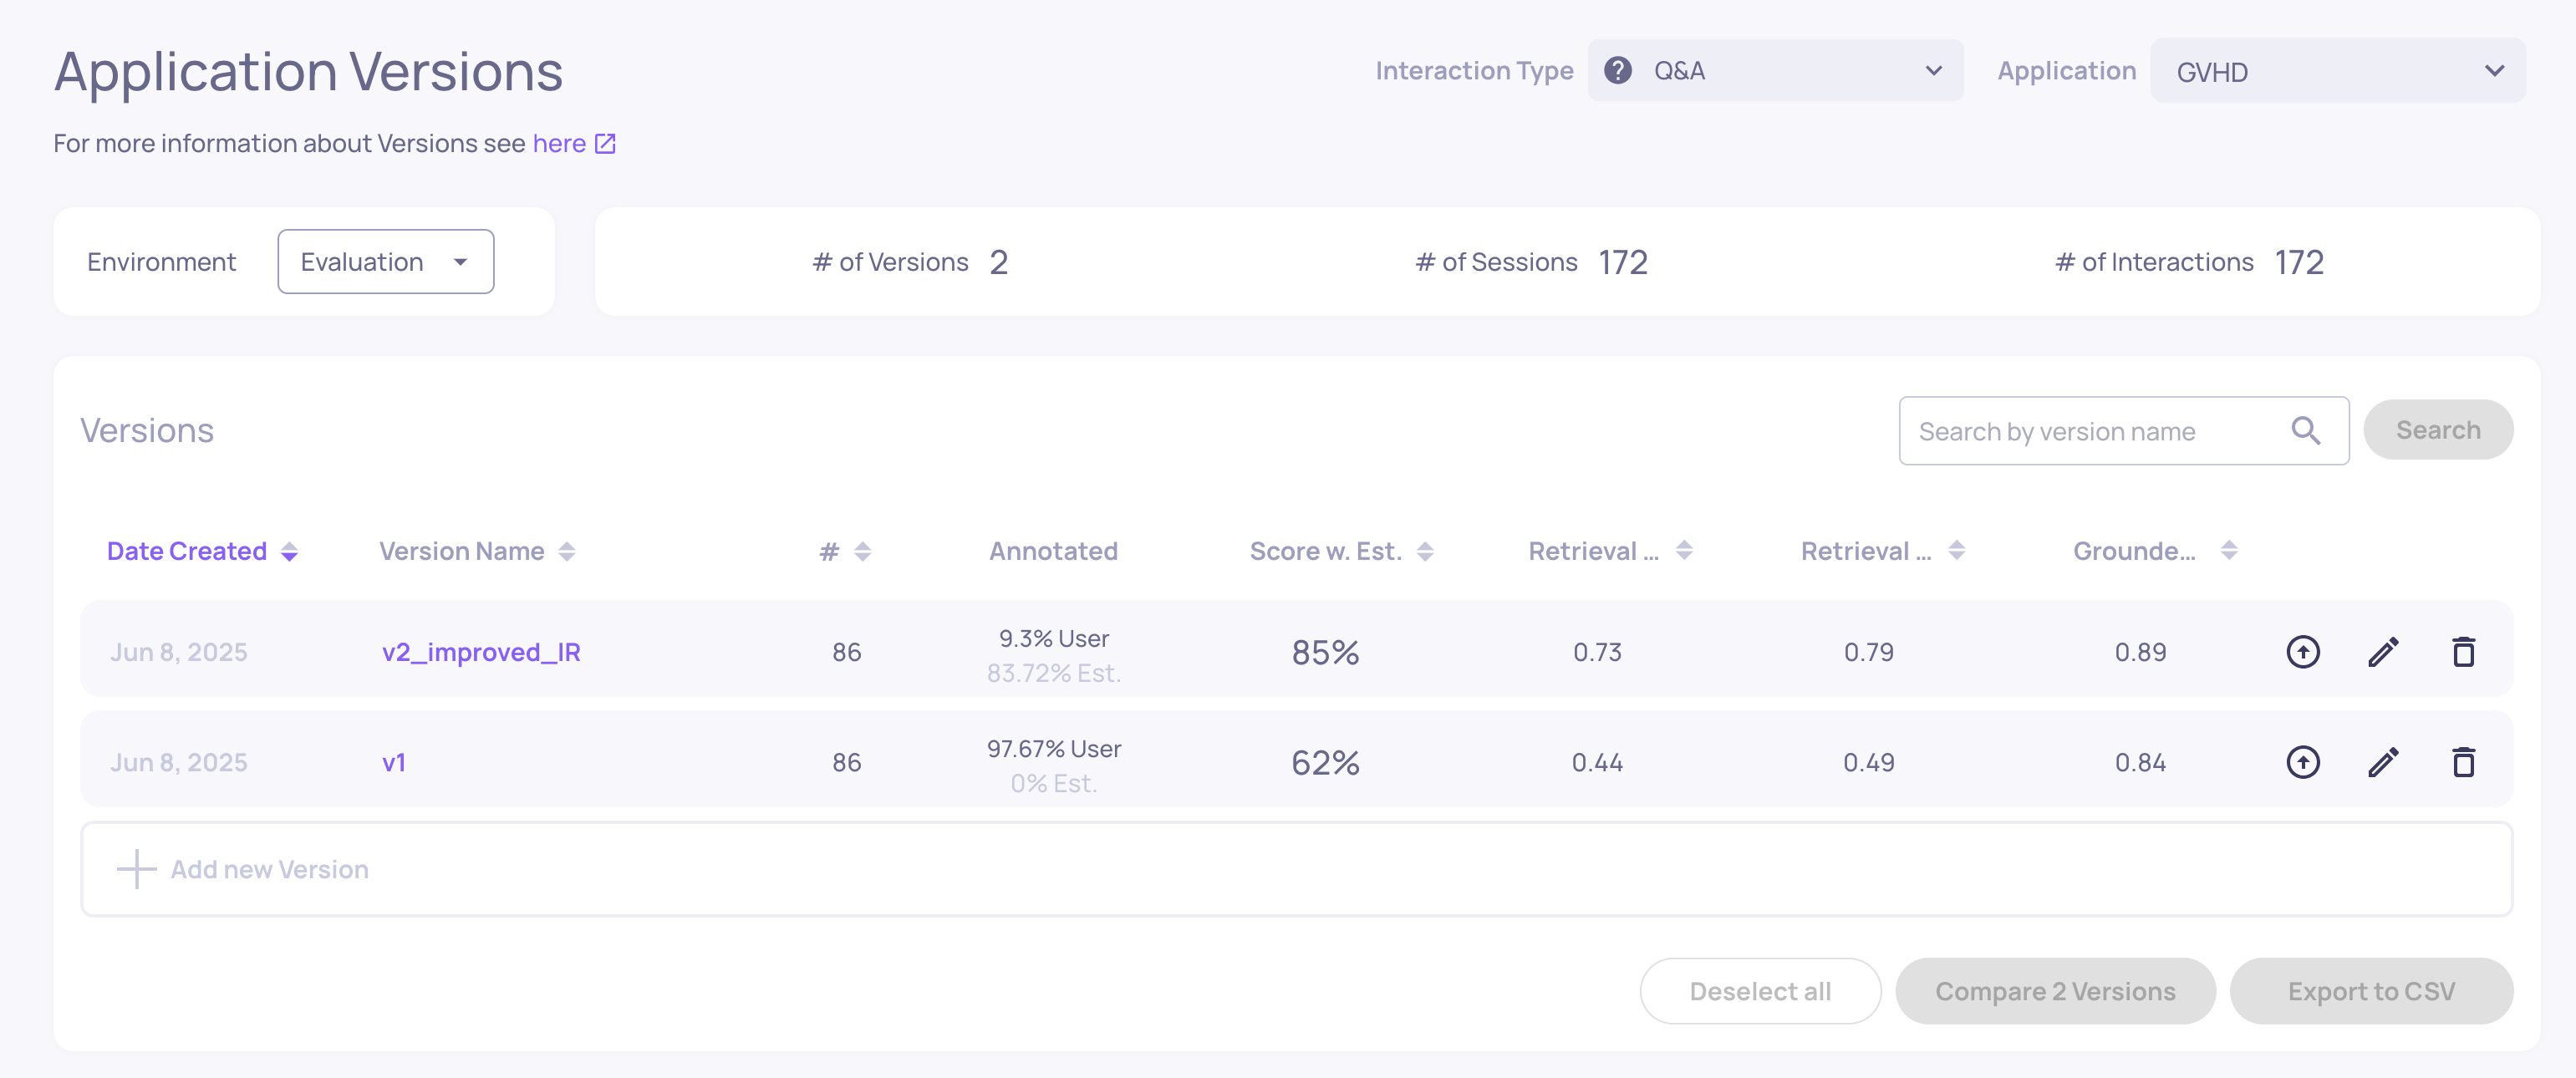2576x1078 pixels.
Task: Click the Deselect all button
Action: tap(1759, 991)
